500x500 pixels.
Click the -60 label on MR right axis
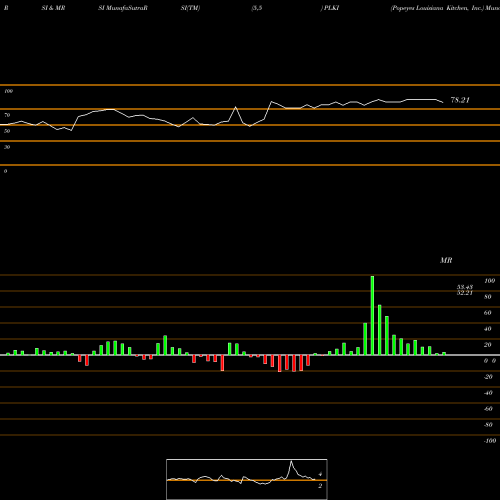488,409
